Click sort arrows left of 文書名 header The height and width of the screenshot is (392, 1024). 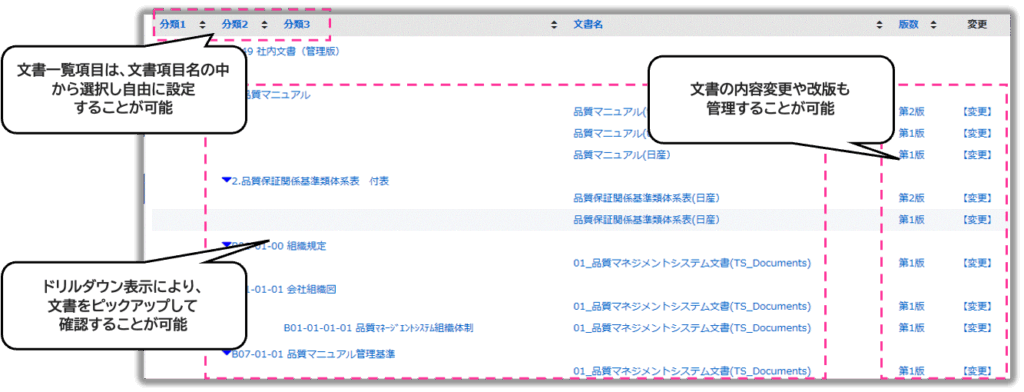tap(554, 25)
